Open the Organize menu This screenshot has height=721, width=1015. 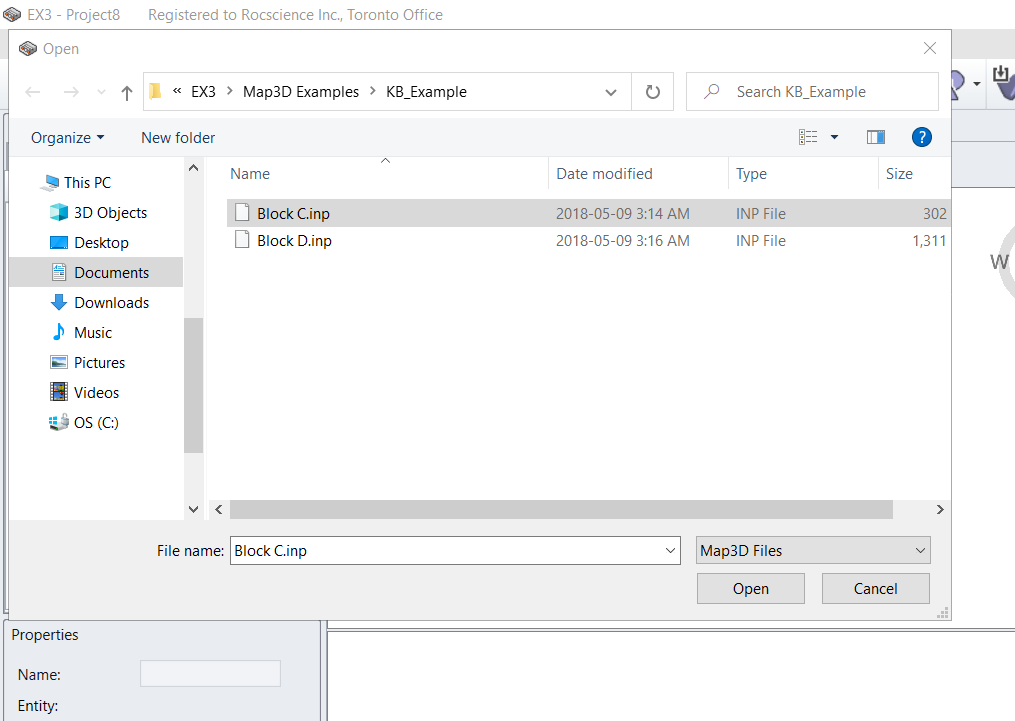[65, 137]
